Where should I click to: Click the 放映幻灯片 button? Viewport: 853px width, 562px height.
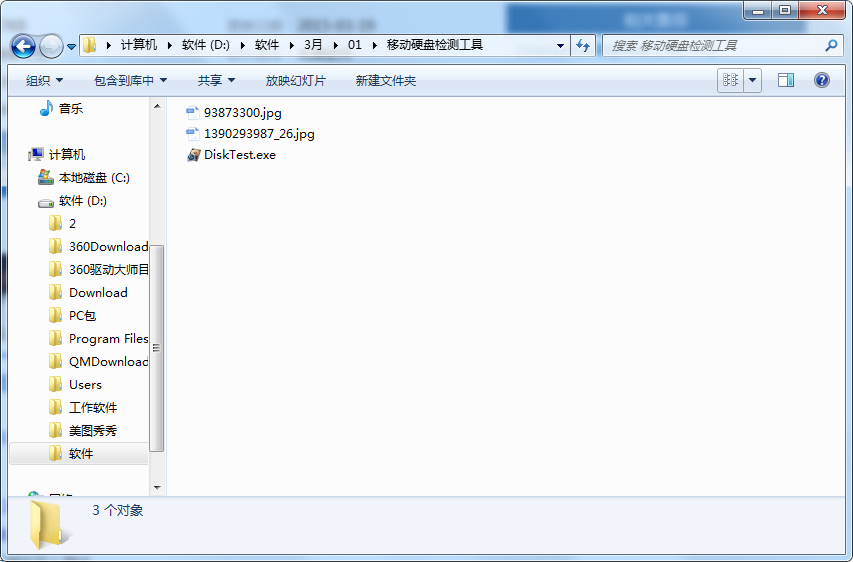[295, 80]
